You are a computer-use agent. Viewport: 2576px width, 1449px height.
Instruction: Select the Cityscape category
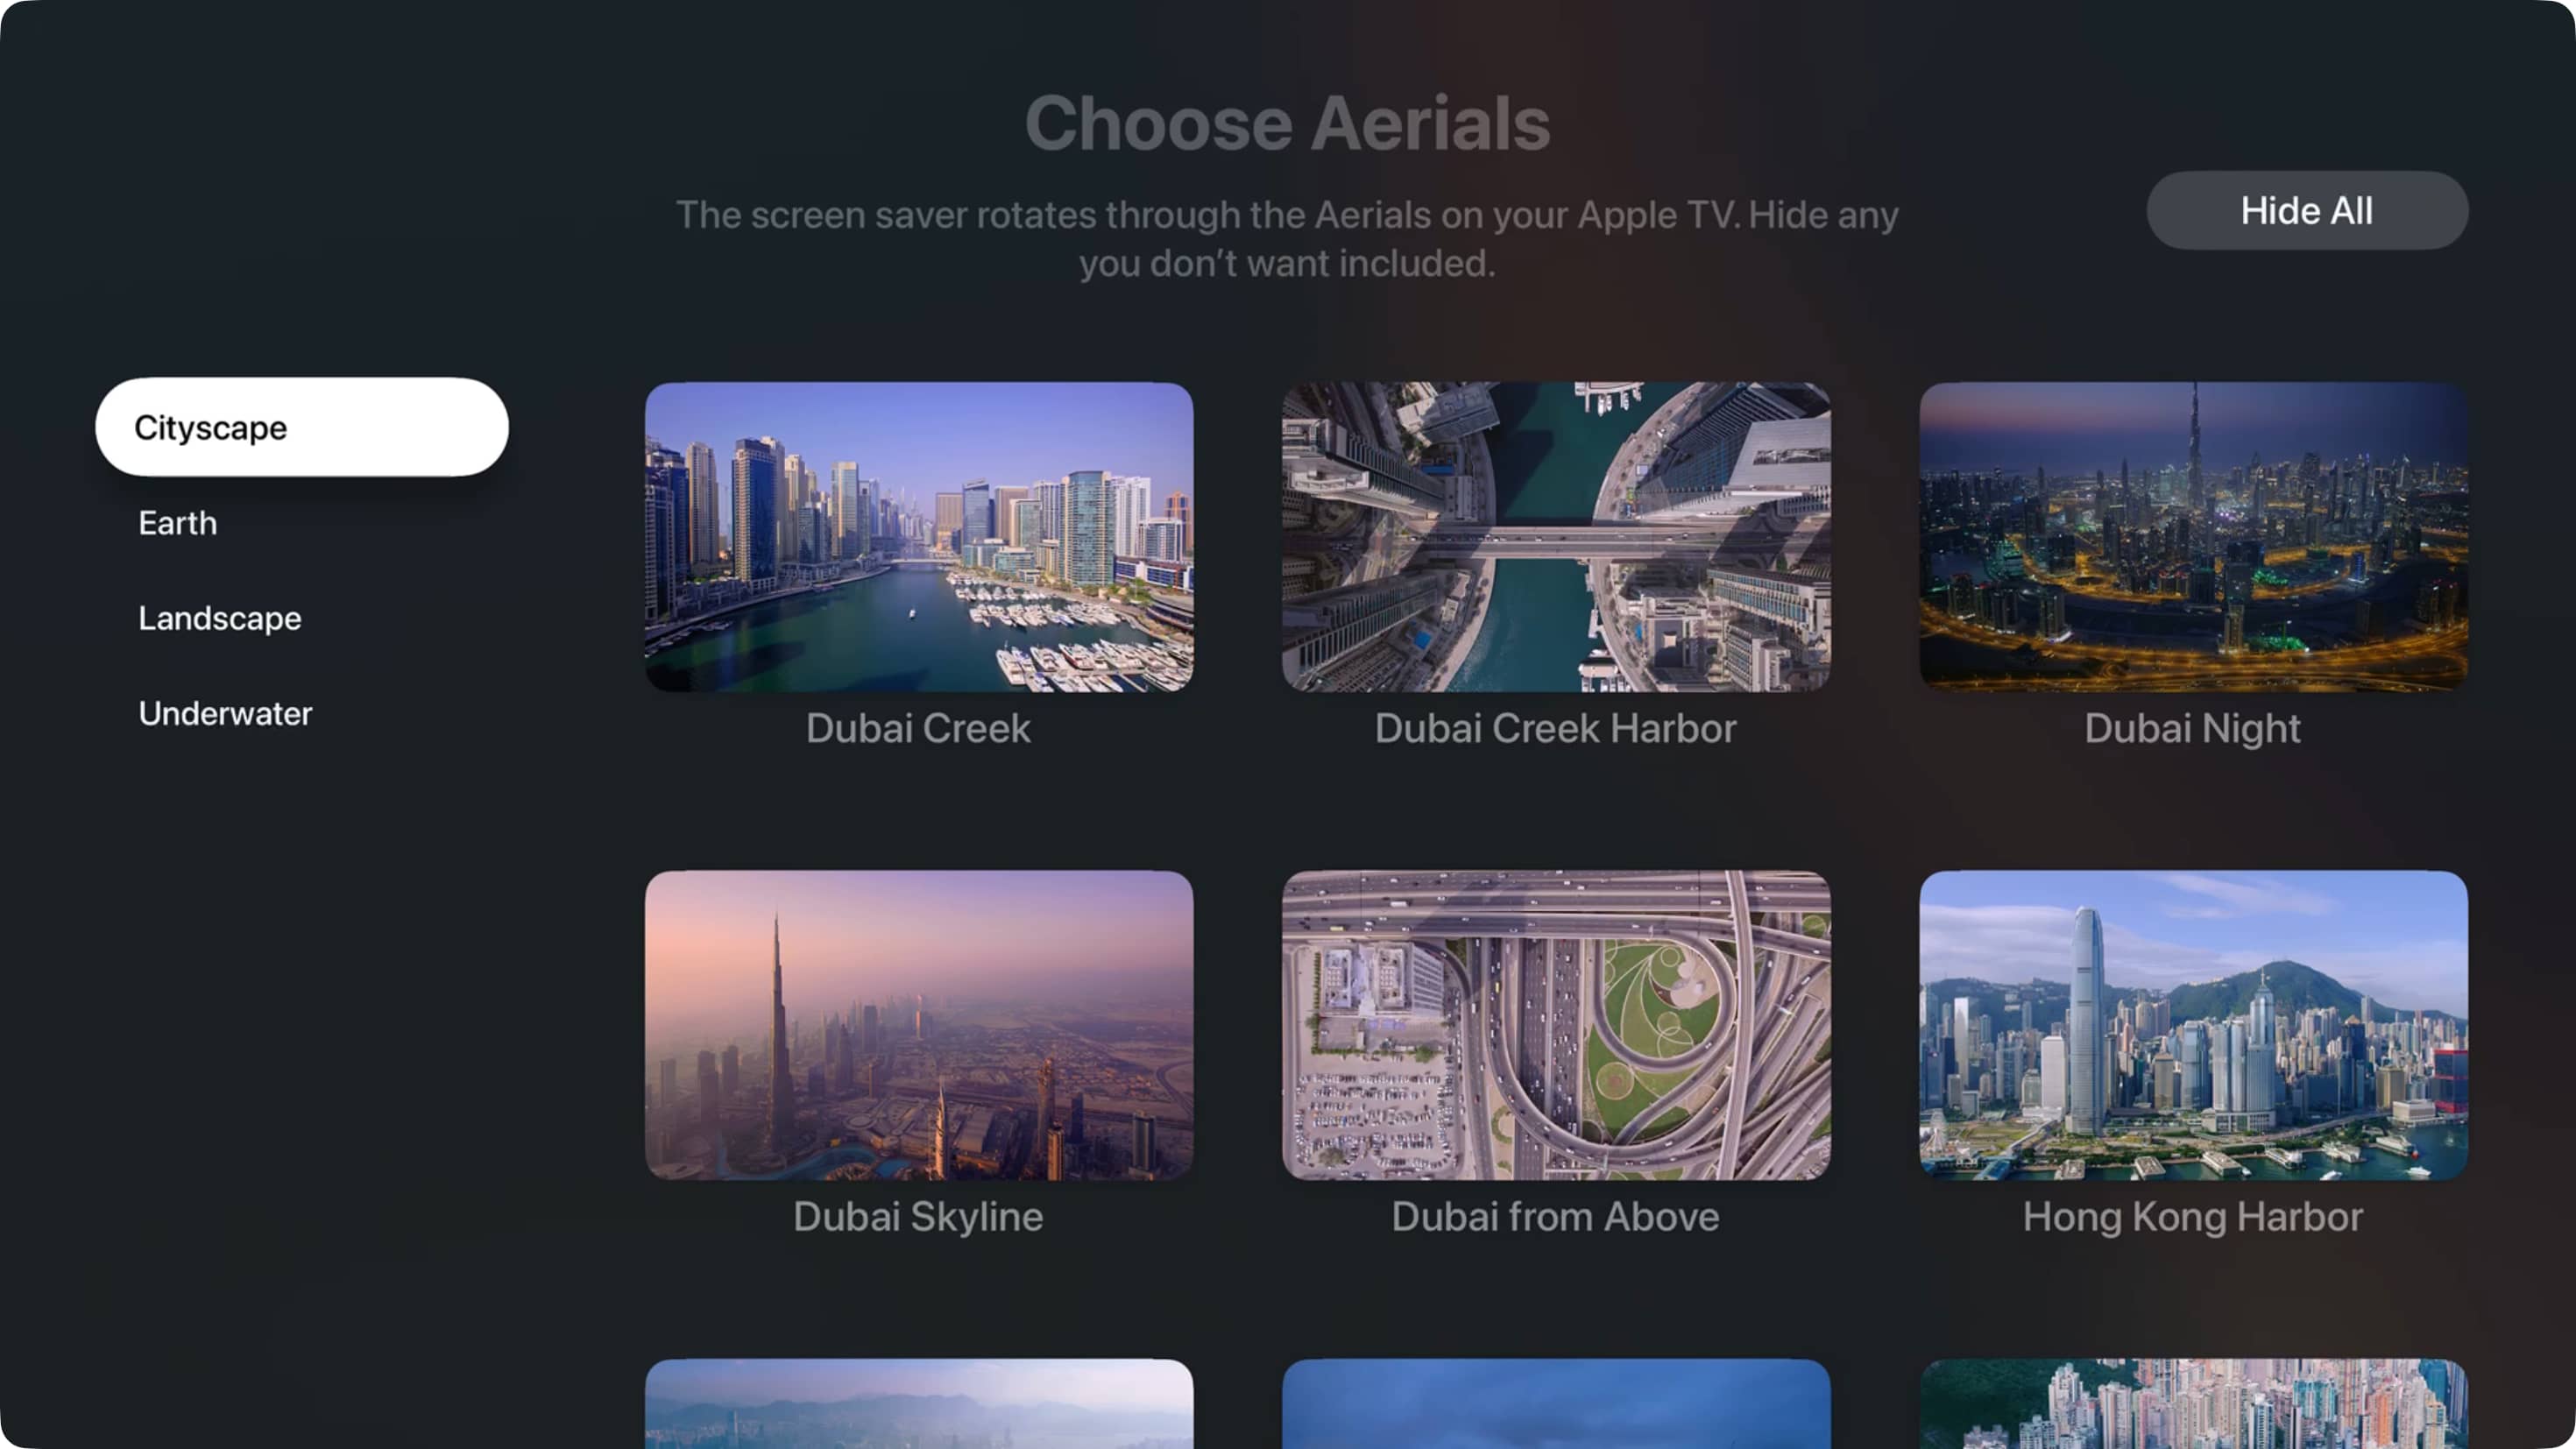[301, 427]
